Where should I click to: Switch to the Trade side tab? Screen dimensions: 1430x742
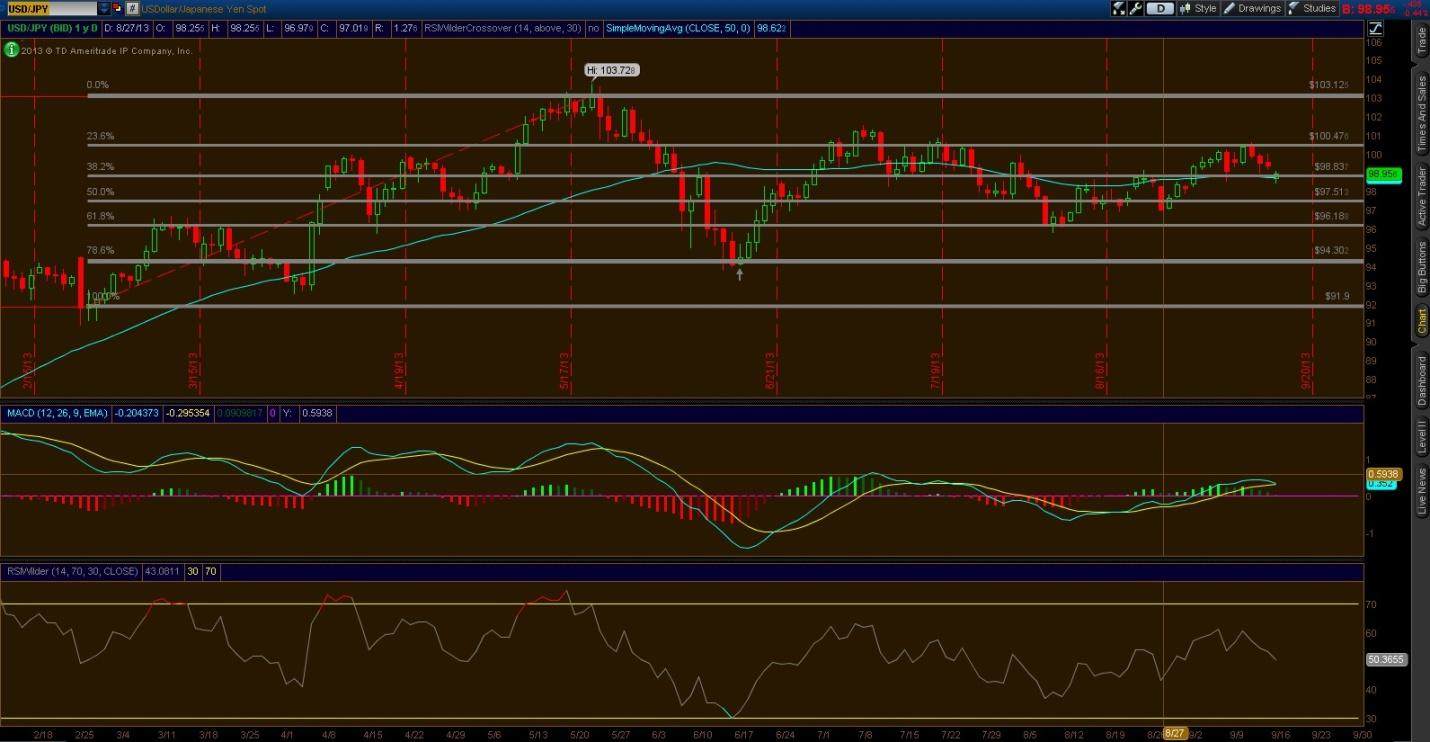1421,41
